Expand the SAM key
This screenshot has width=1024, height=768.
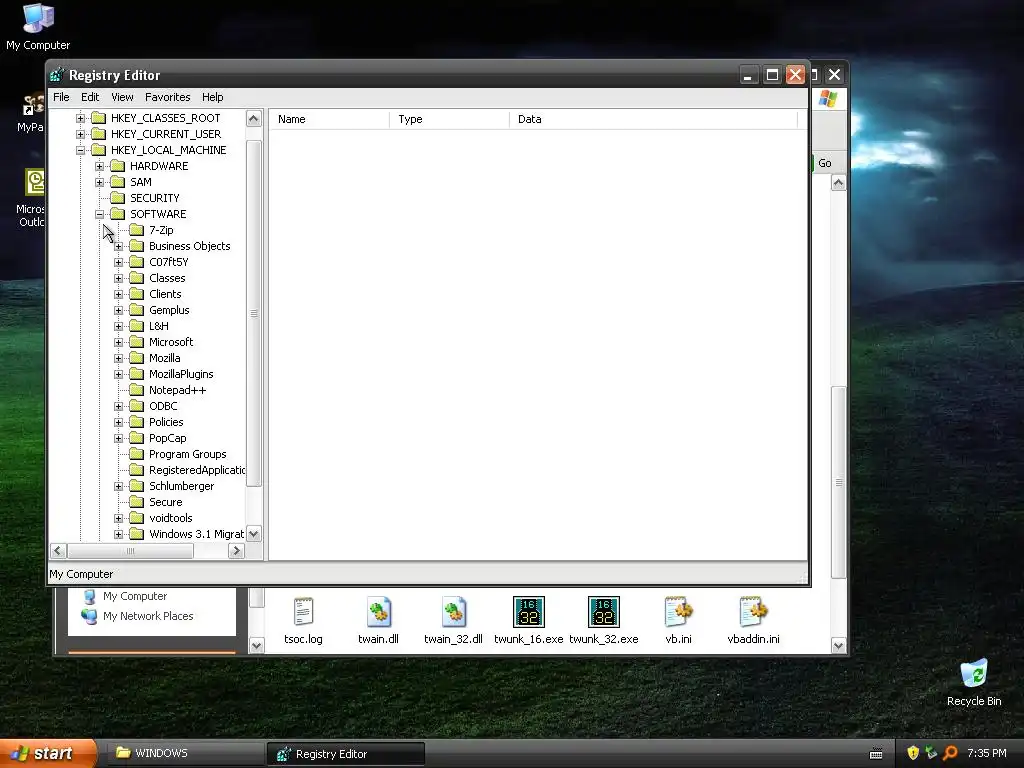pos(99,182)
